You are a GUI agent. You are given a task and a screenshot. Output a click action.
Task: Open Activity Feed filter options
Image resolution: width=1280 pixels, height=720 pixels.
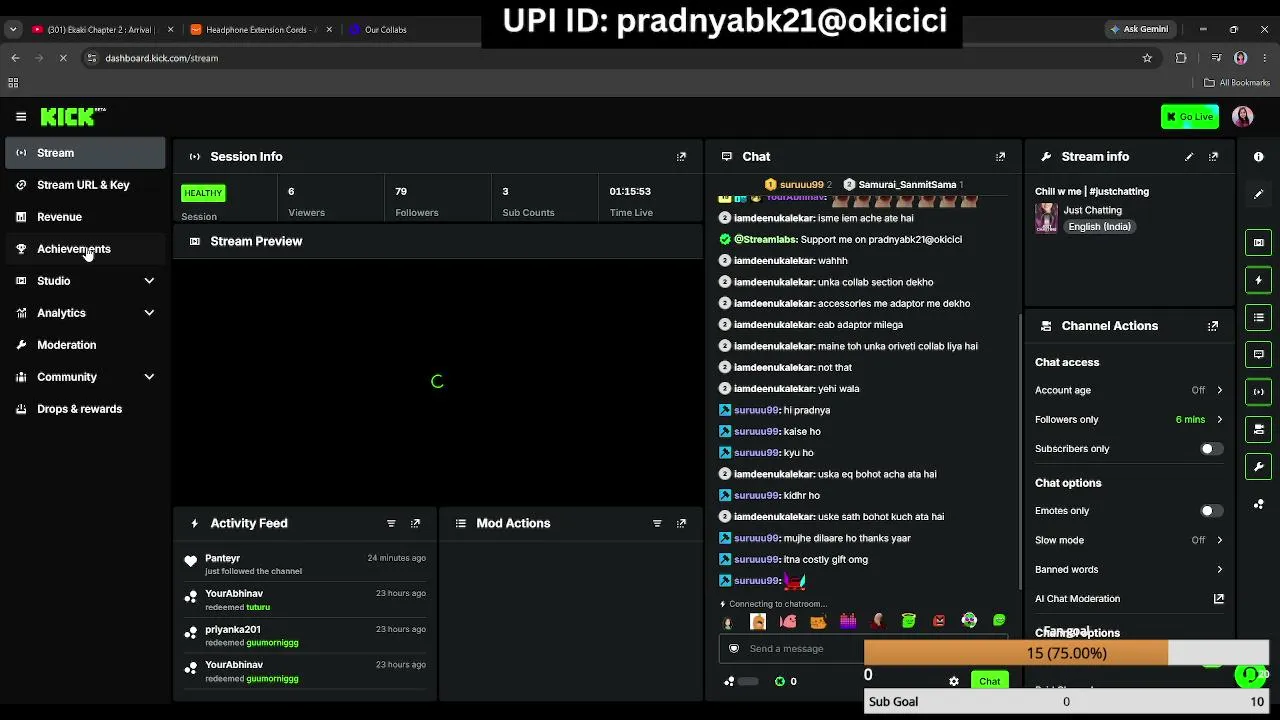click(391, 523)
